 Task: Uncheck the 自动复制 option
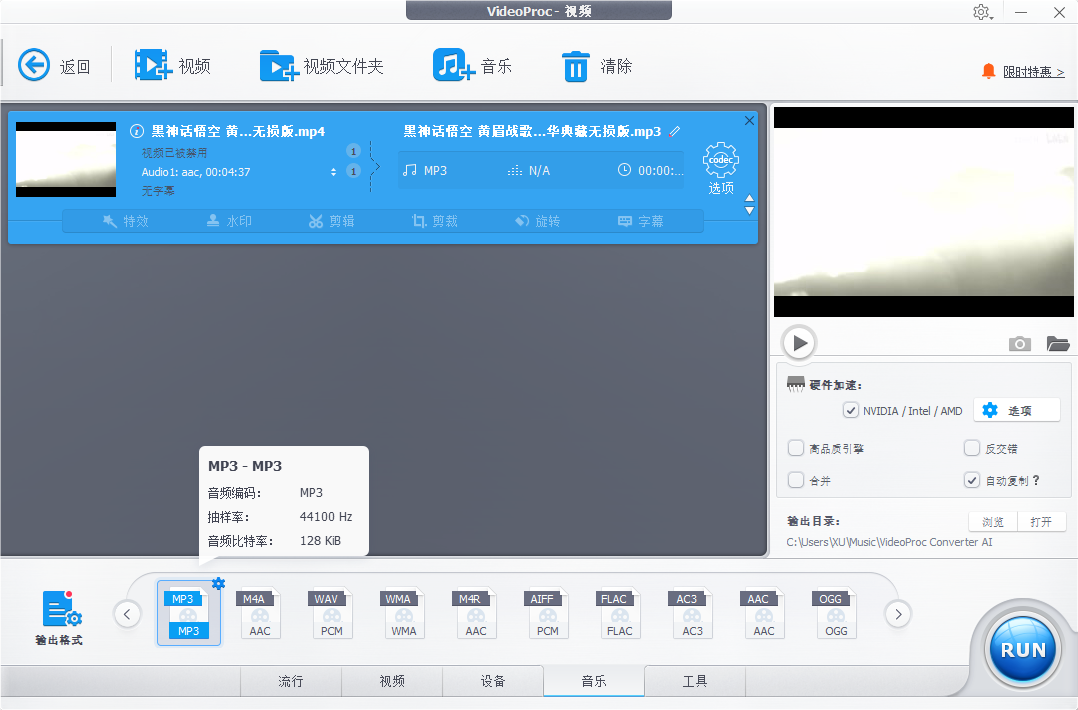971,480
